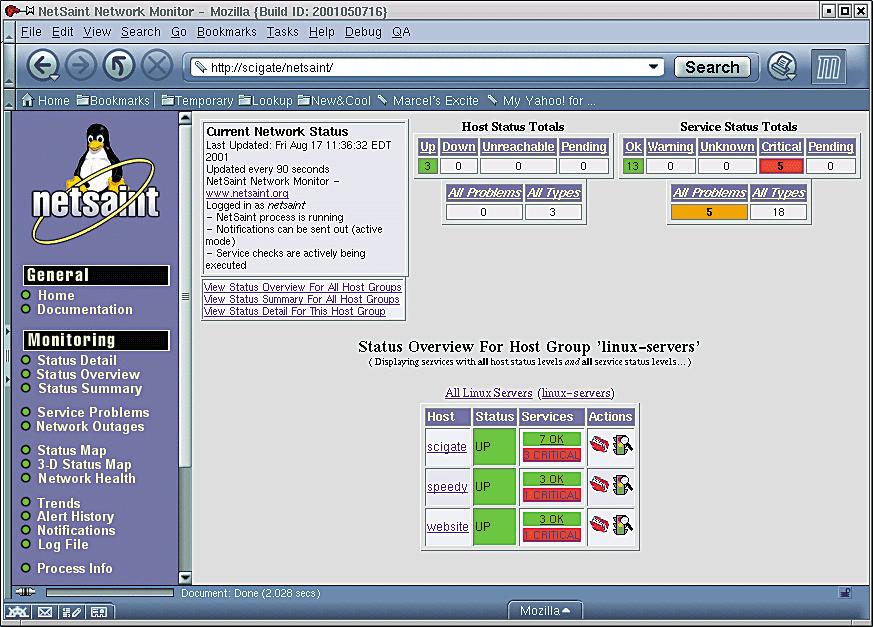Open Service Problems link in sidebar
Screen dimensions: 873x627
pos(93,412)
